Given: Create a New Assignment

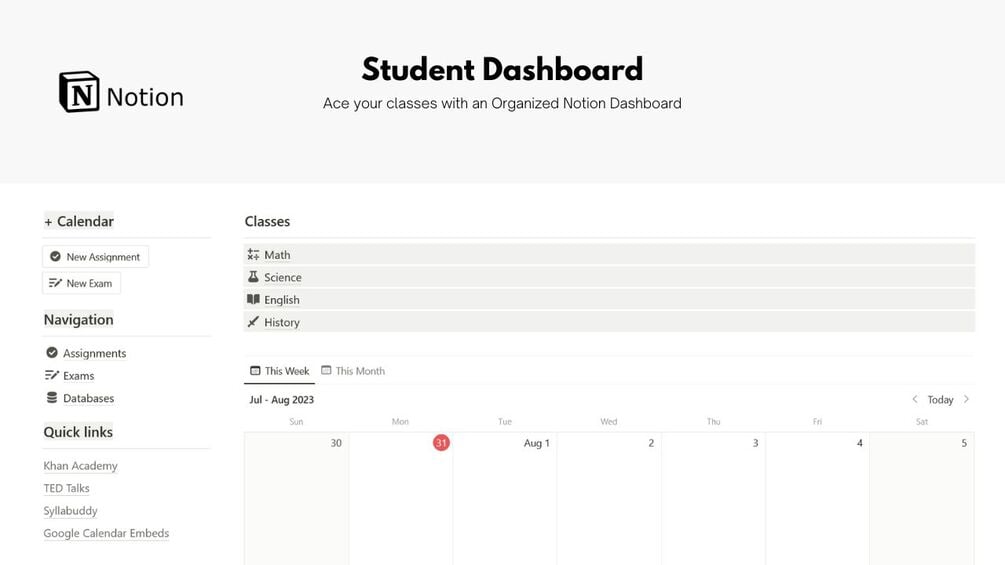Looking at the screenshot, I should 95,257.
